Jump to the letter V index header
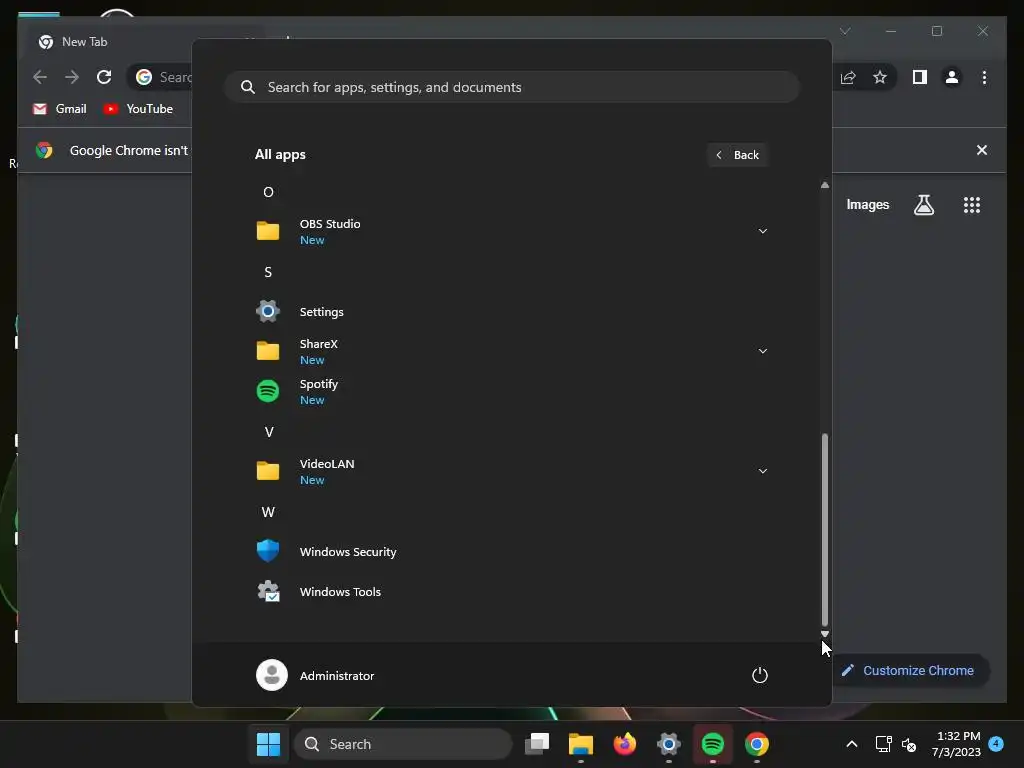 click(268, 432)
